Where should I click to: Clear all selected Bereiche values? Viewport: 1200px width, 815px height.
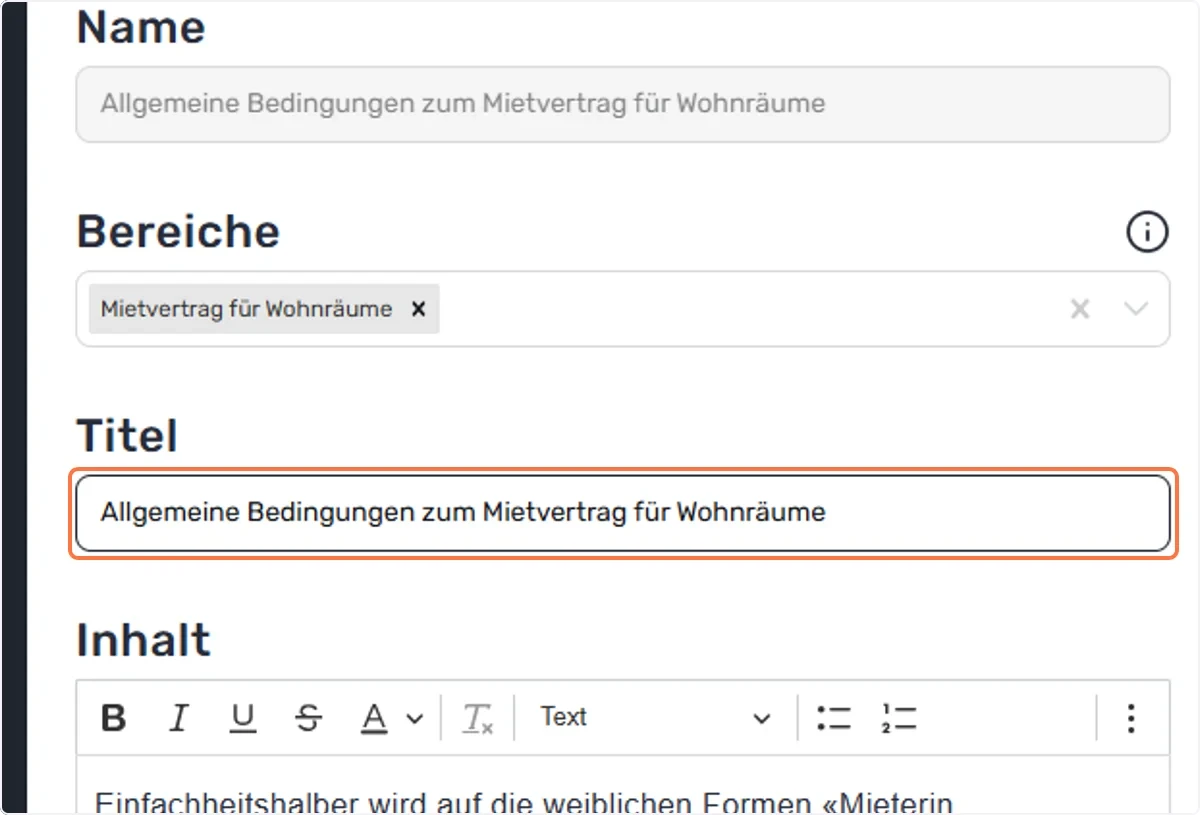(x=1080, y=309)
